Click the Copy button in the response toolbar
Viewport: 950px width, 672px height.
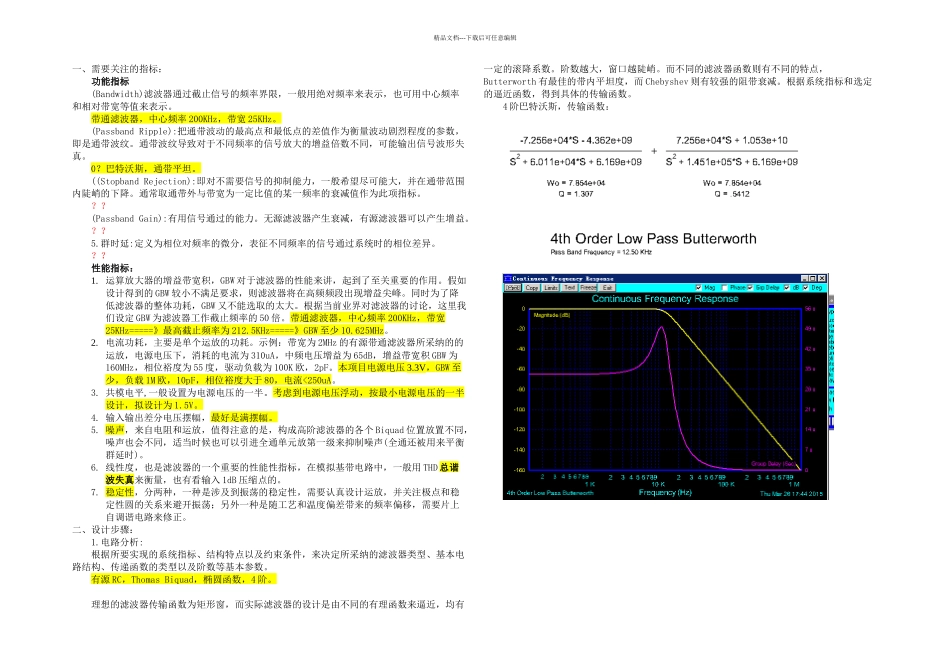(532, 288)
